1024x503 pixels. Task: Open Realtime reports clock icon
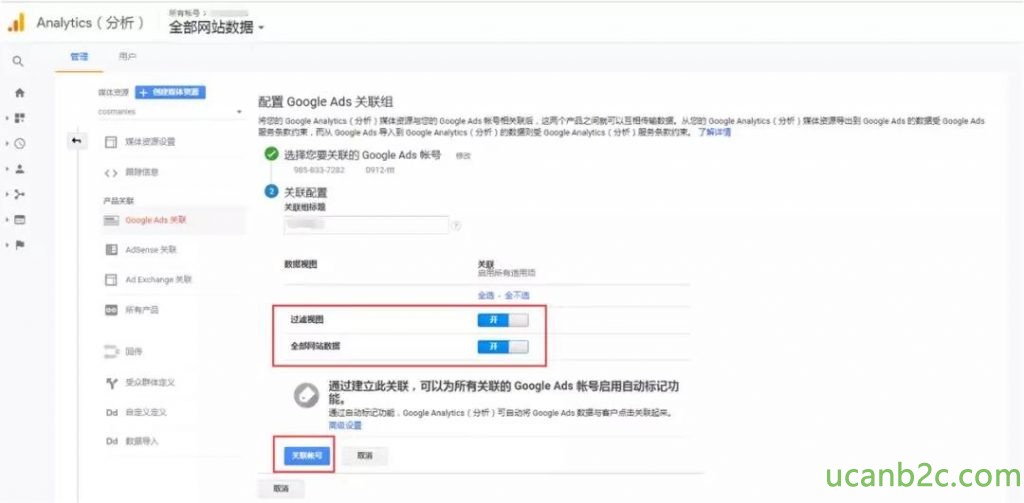[x=19, y=144]
